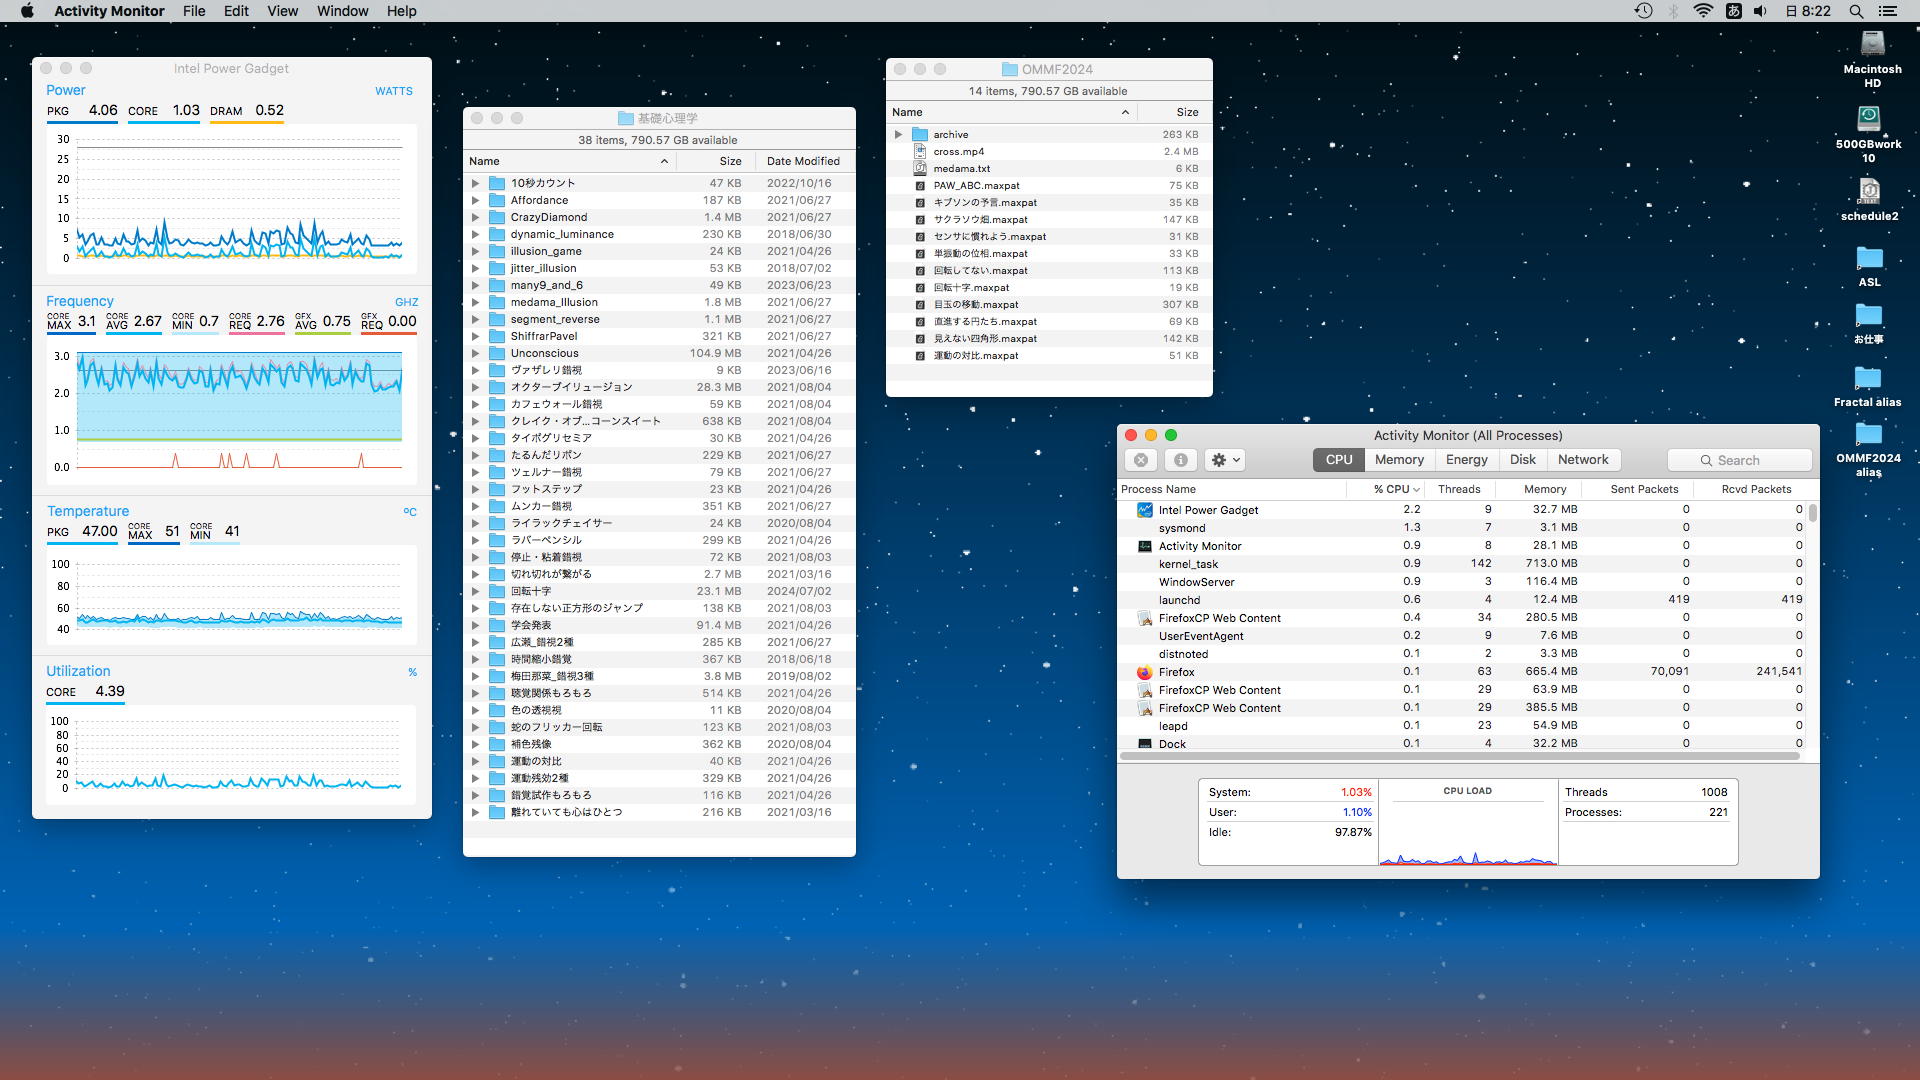Select the cross.mp4 file icon
The height and width of the screenshot is (1080, 1920).
(920, 152)
